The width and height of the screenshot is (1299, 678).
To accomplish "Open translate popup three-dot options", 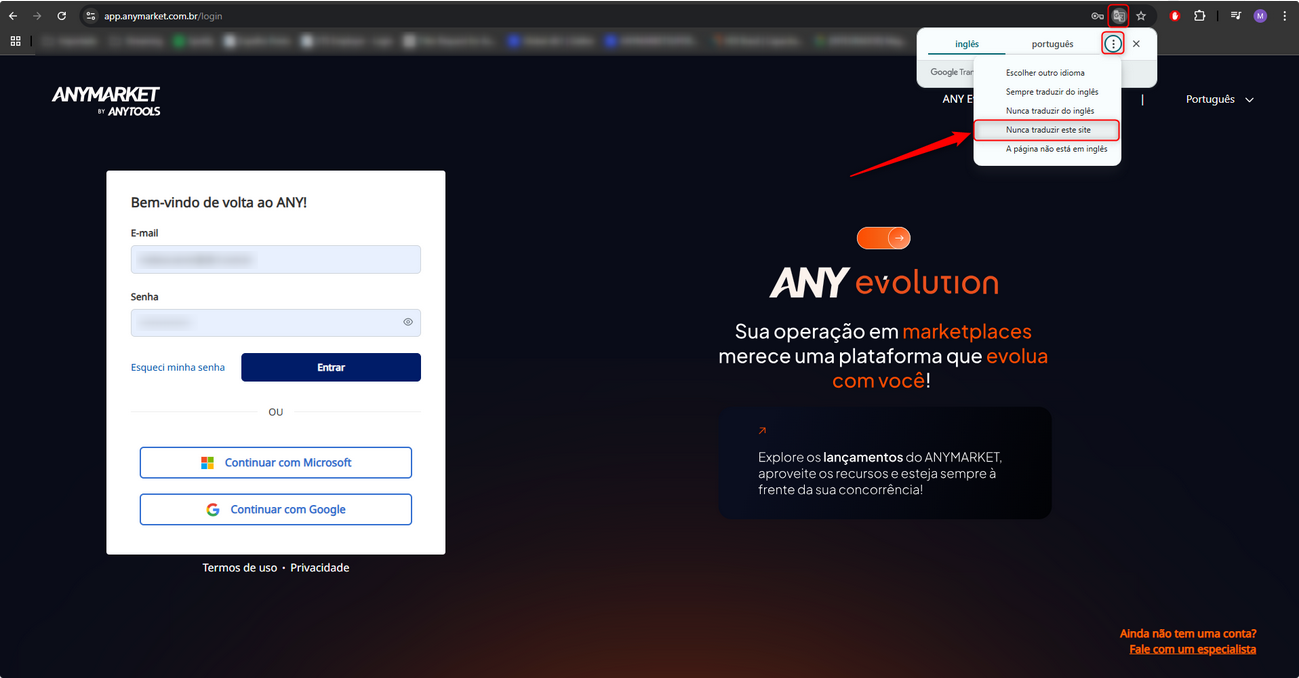I will [x=1113, y=44].
